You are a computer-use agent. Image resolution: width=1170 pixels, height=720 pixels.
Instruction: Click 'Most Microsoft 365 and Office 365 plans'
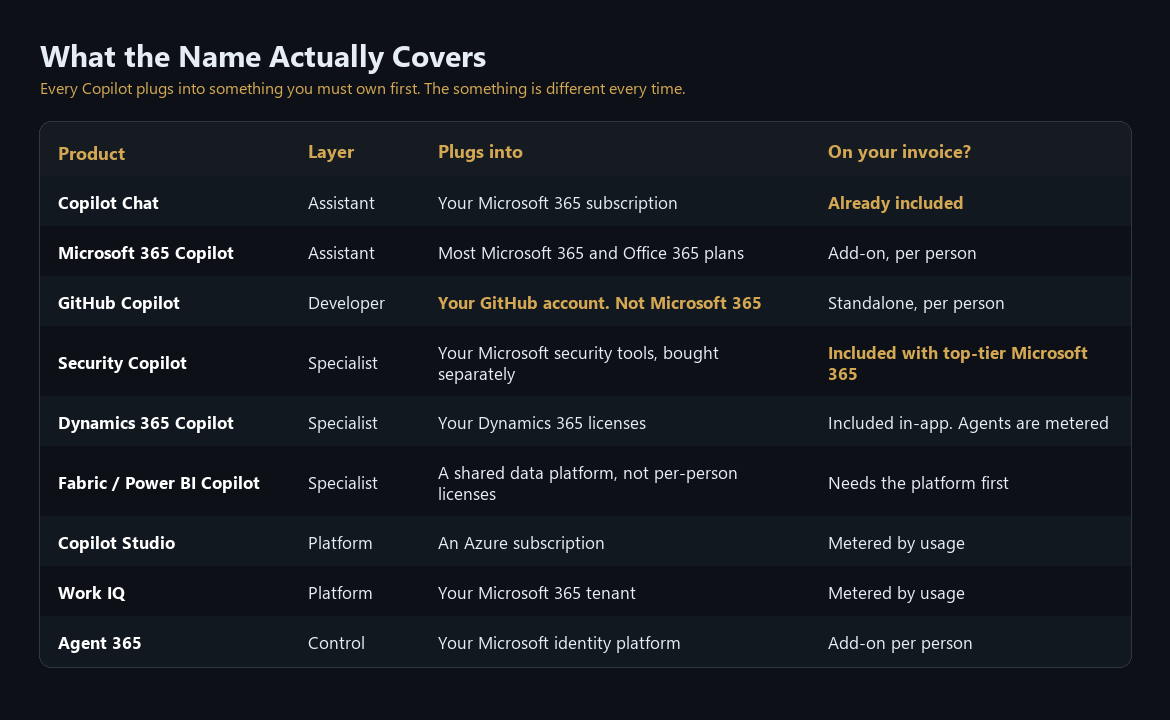click(x=591, y=253)
